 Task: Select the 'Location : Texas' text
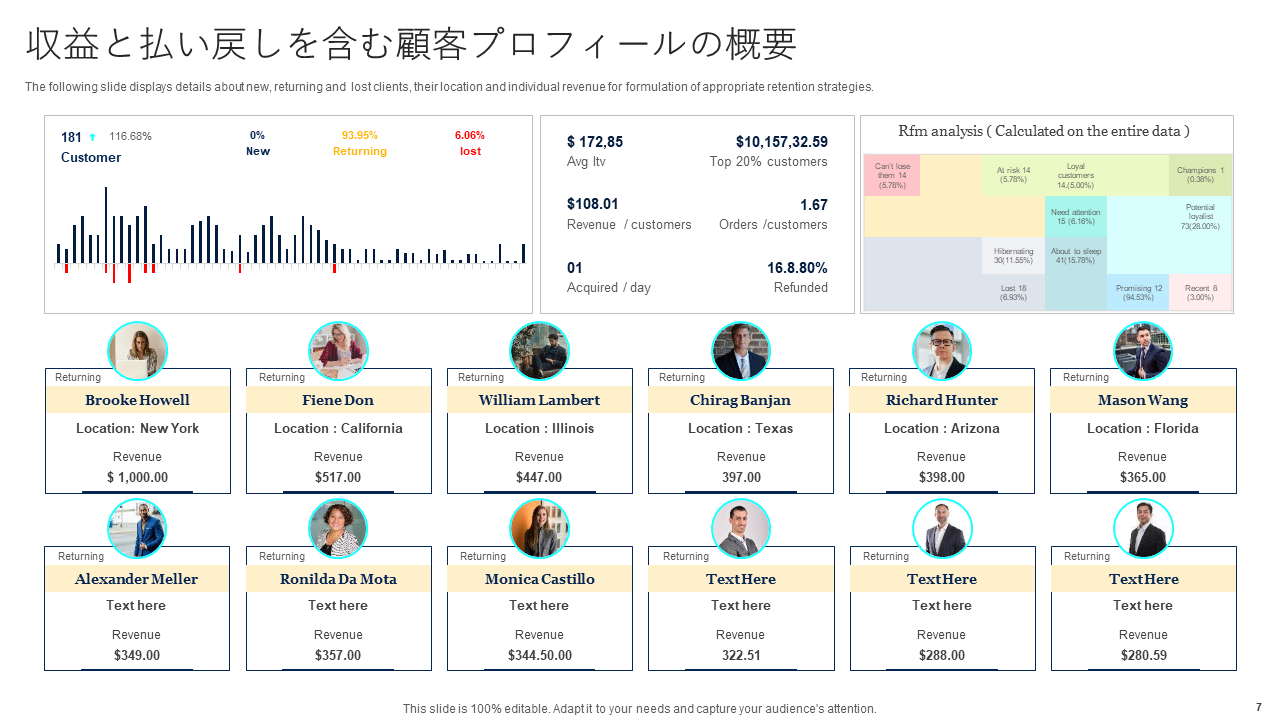click(x=740, y=428)
